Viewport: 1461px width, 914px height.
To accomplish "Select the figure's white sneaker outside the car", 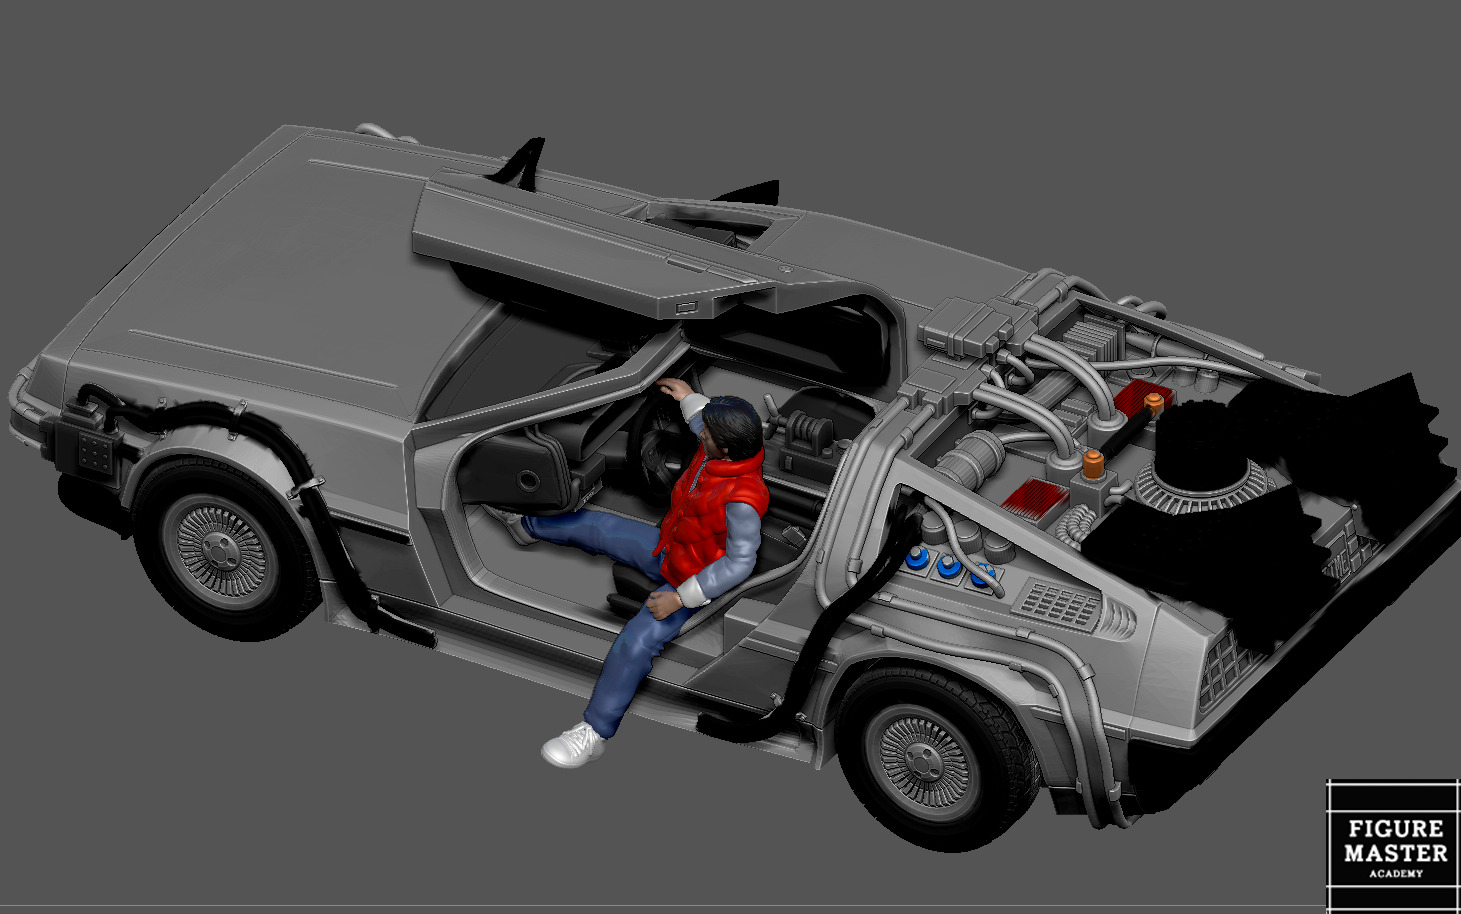I will click(573, 745).
